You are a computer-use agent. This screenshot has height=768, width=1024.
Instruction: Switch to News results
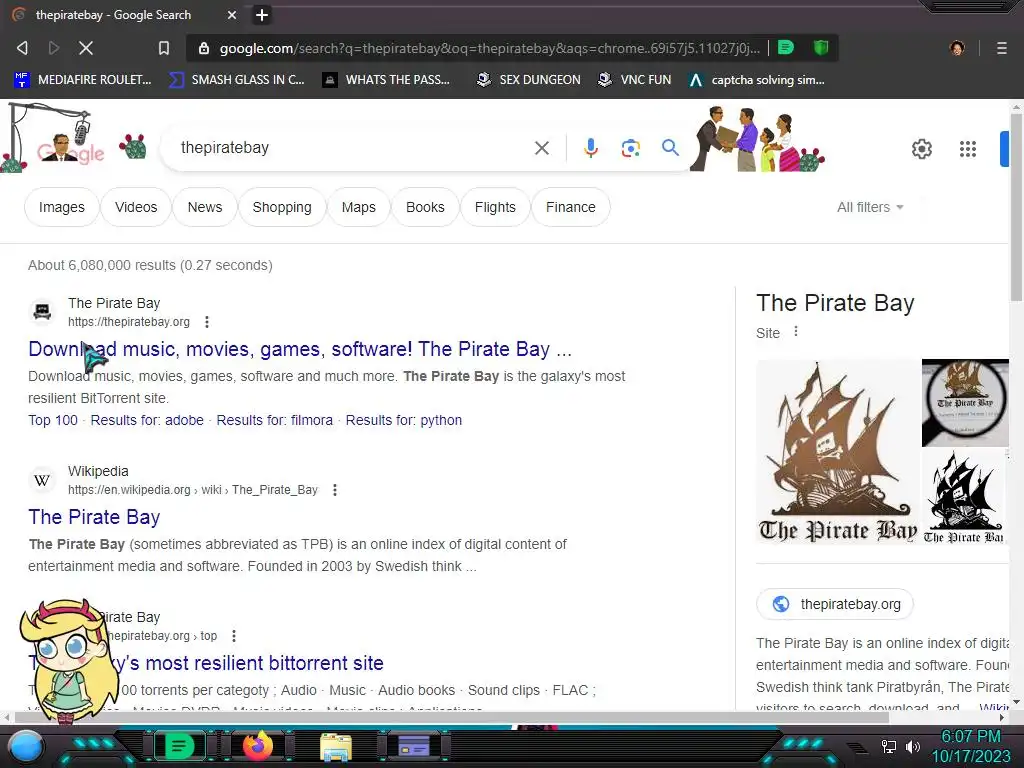coord(204,207)
